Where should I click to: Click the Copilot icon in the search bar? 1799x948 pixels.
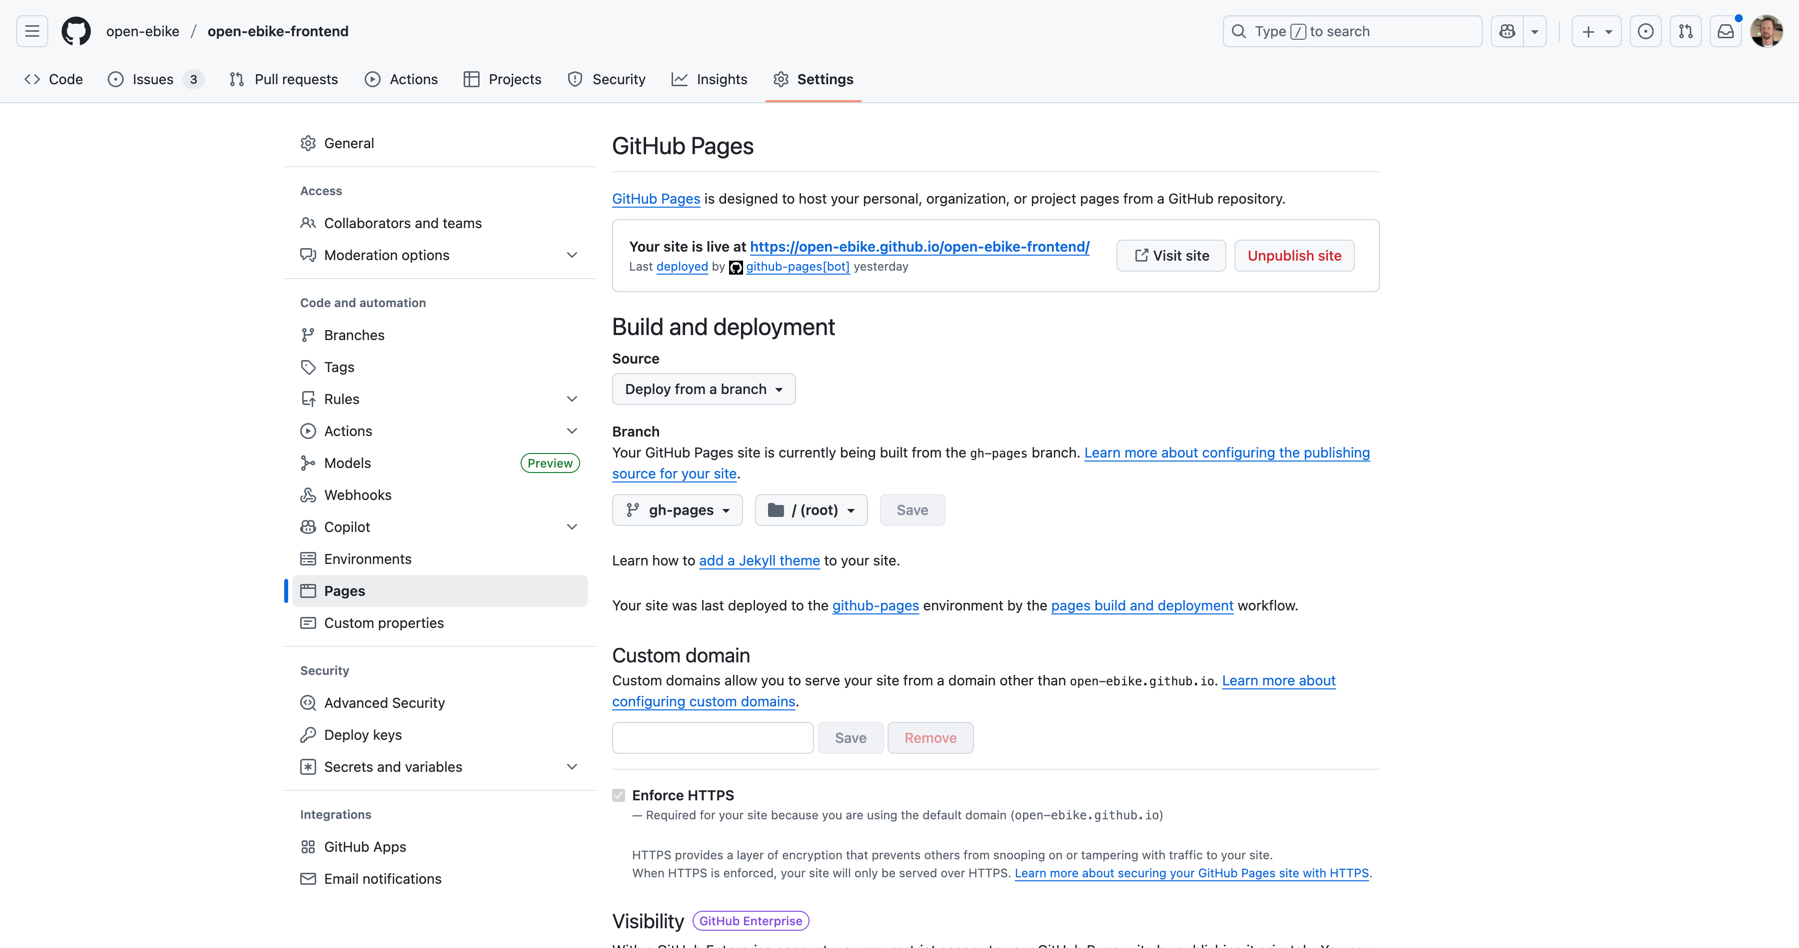(1507, 31)
